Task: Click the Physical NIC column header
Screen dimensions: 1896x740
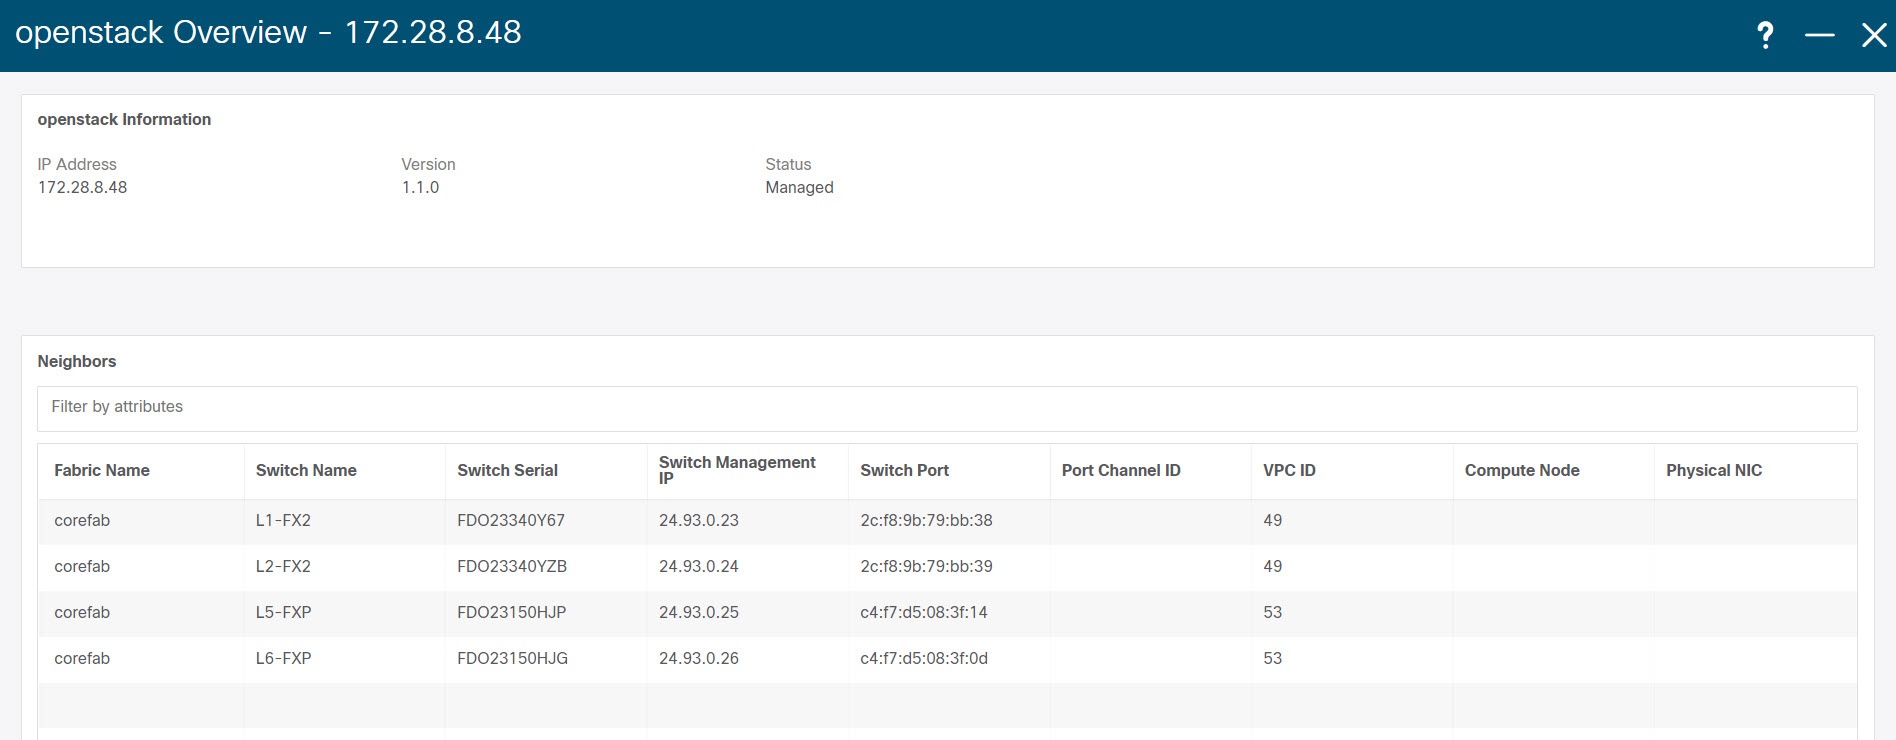Action: [x=1714, y=471]
